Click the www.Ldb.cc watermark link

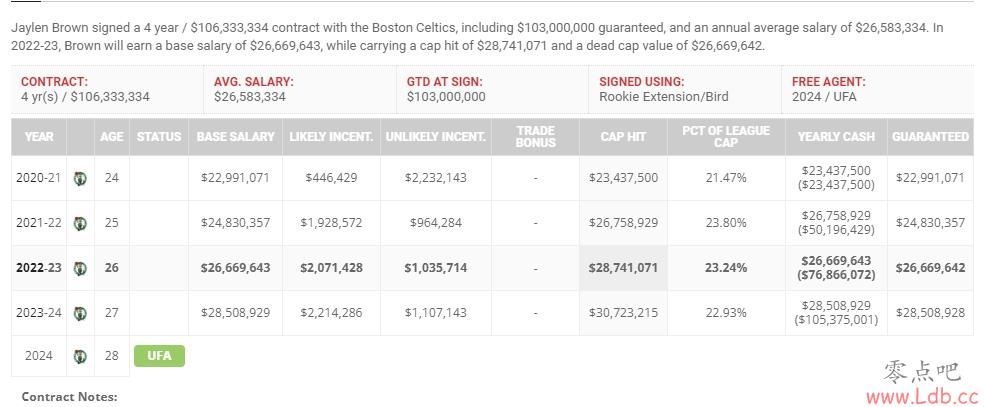click(922, 398)
